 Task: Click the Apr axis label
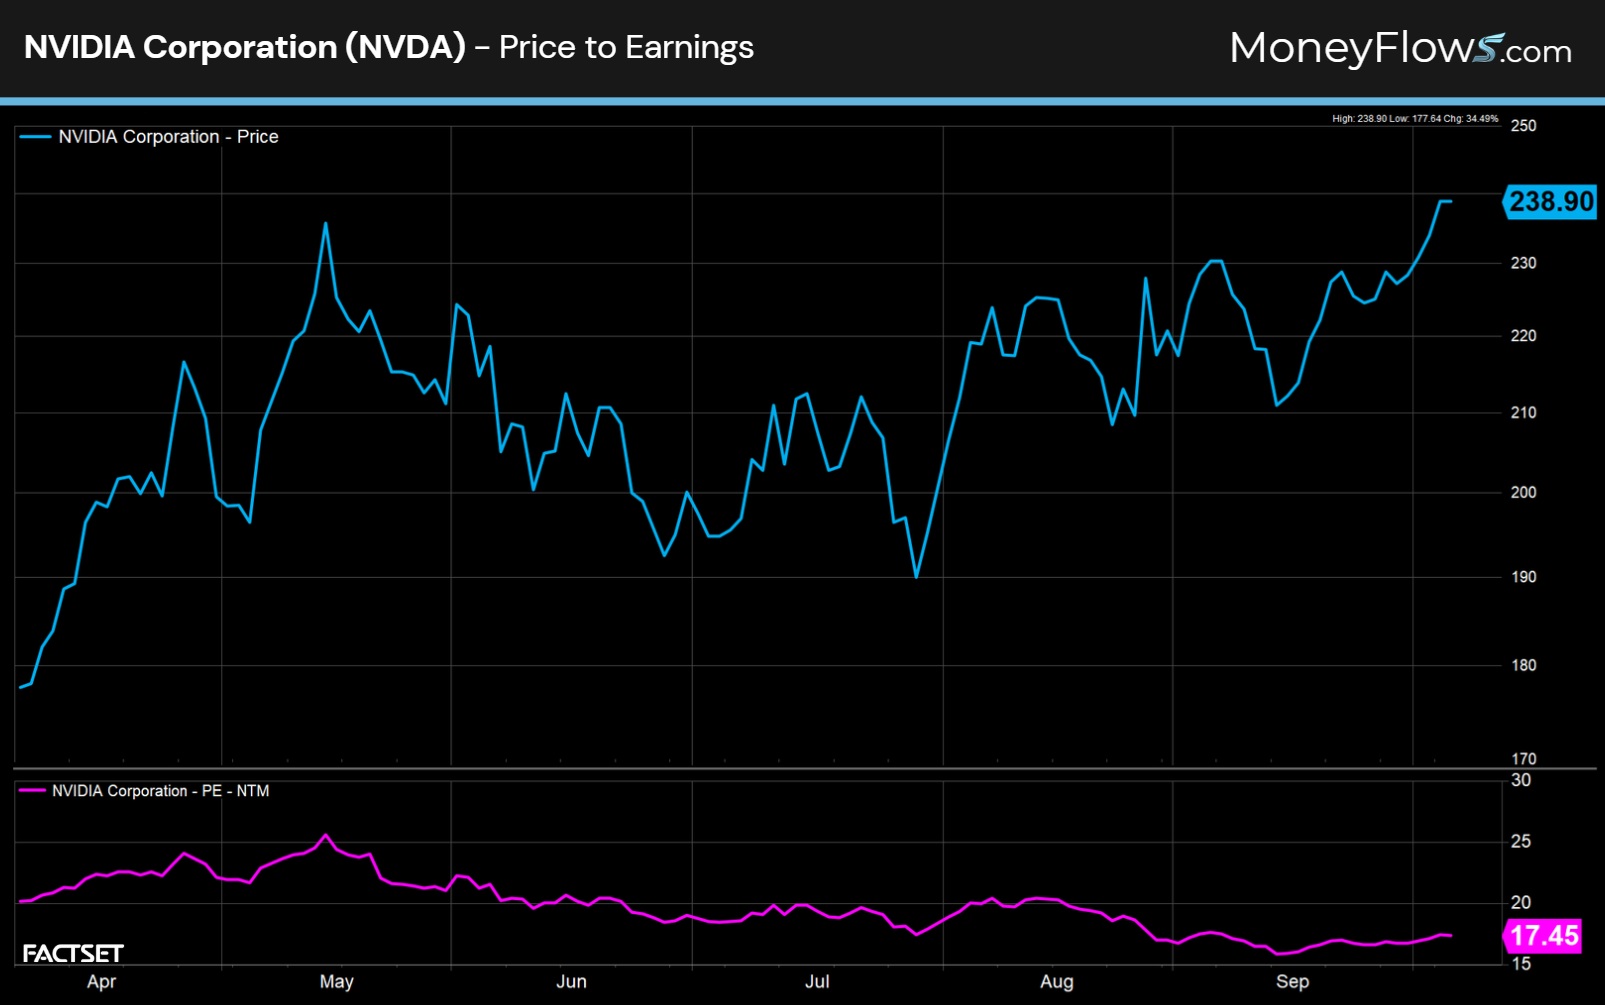click(101, 982)
